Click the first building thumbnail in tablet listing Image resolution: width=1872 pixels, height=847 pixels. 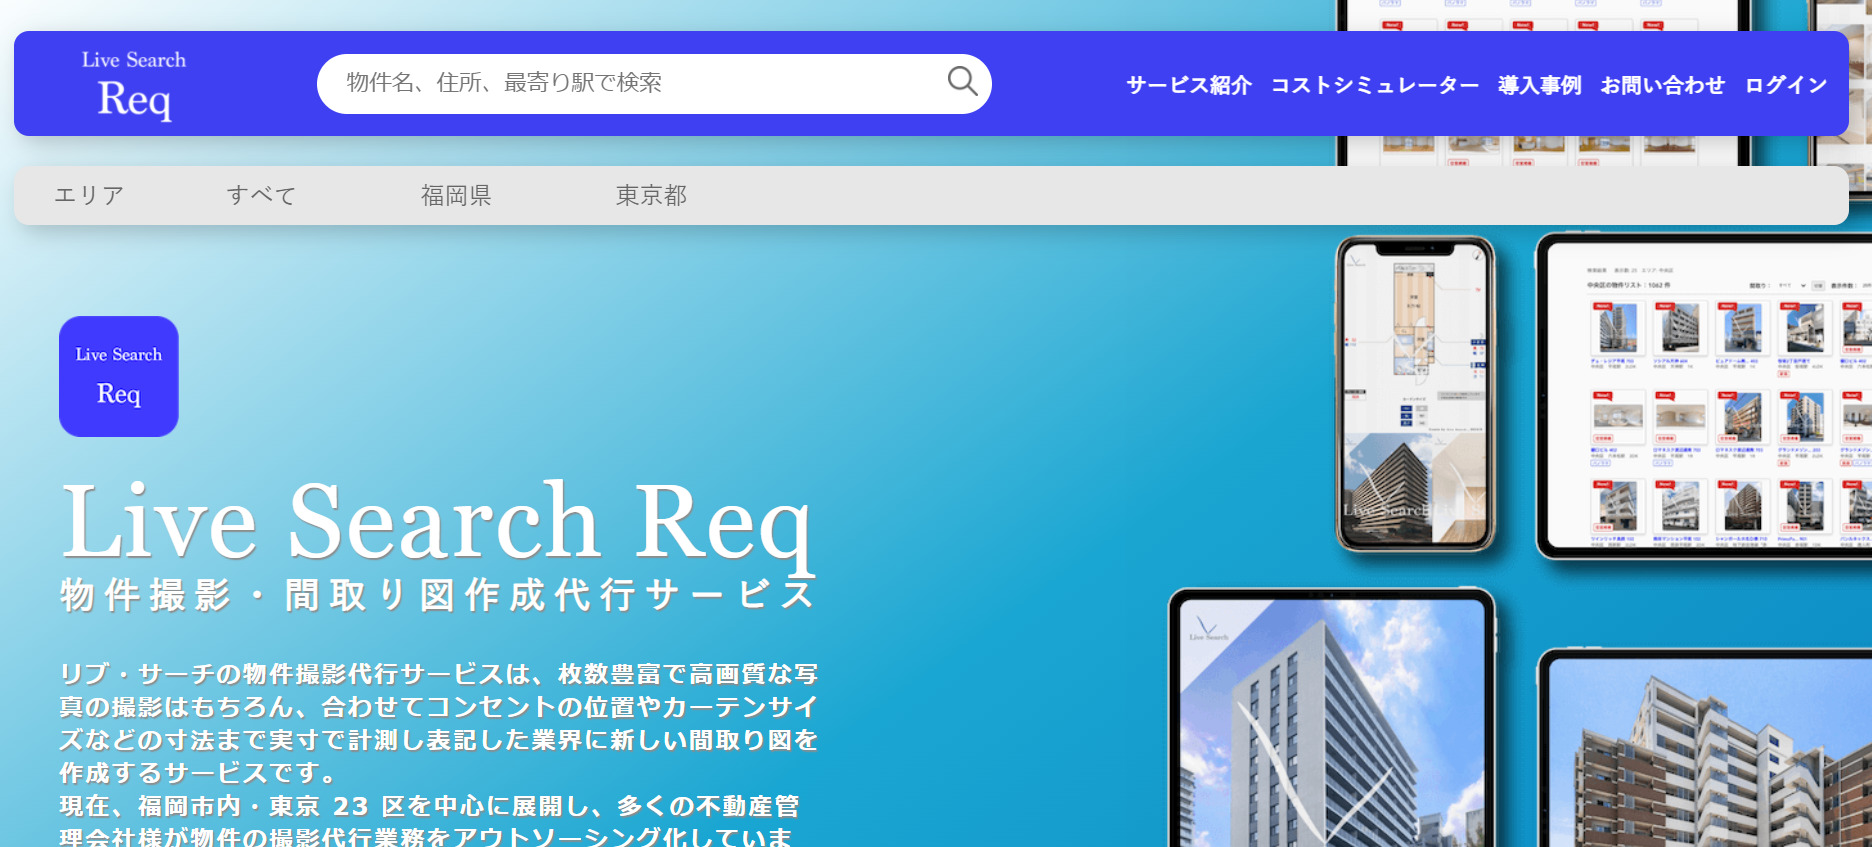(x=1617, y=328)
